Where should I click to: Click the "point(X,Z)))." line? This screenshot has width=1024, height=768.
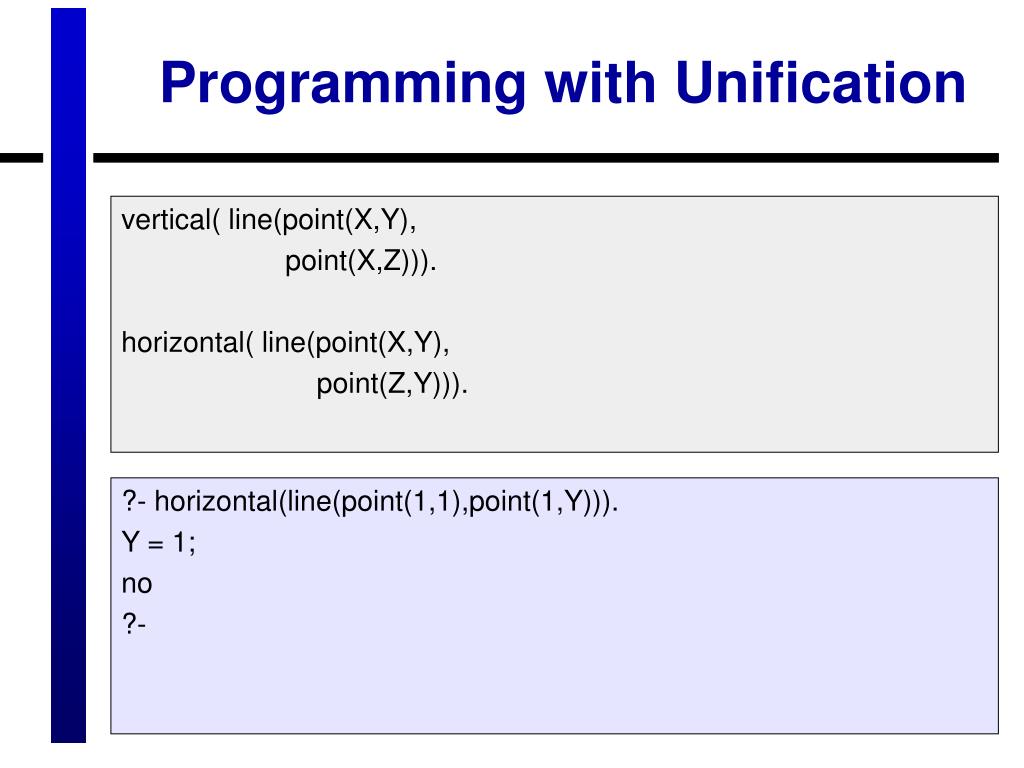point(361,262)
